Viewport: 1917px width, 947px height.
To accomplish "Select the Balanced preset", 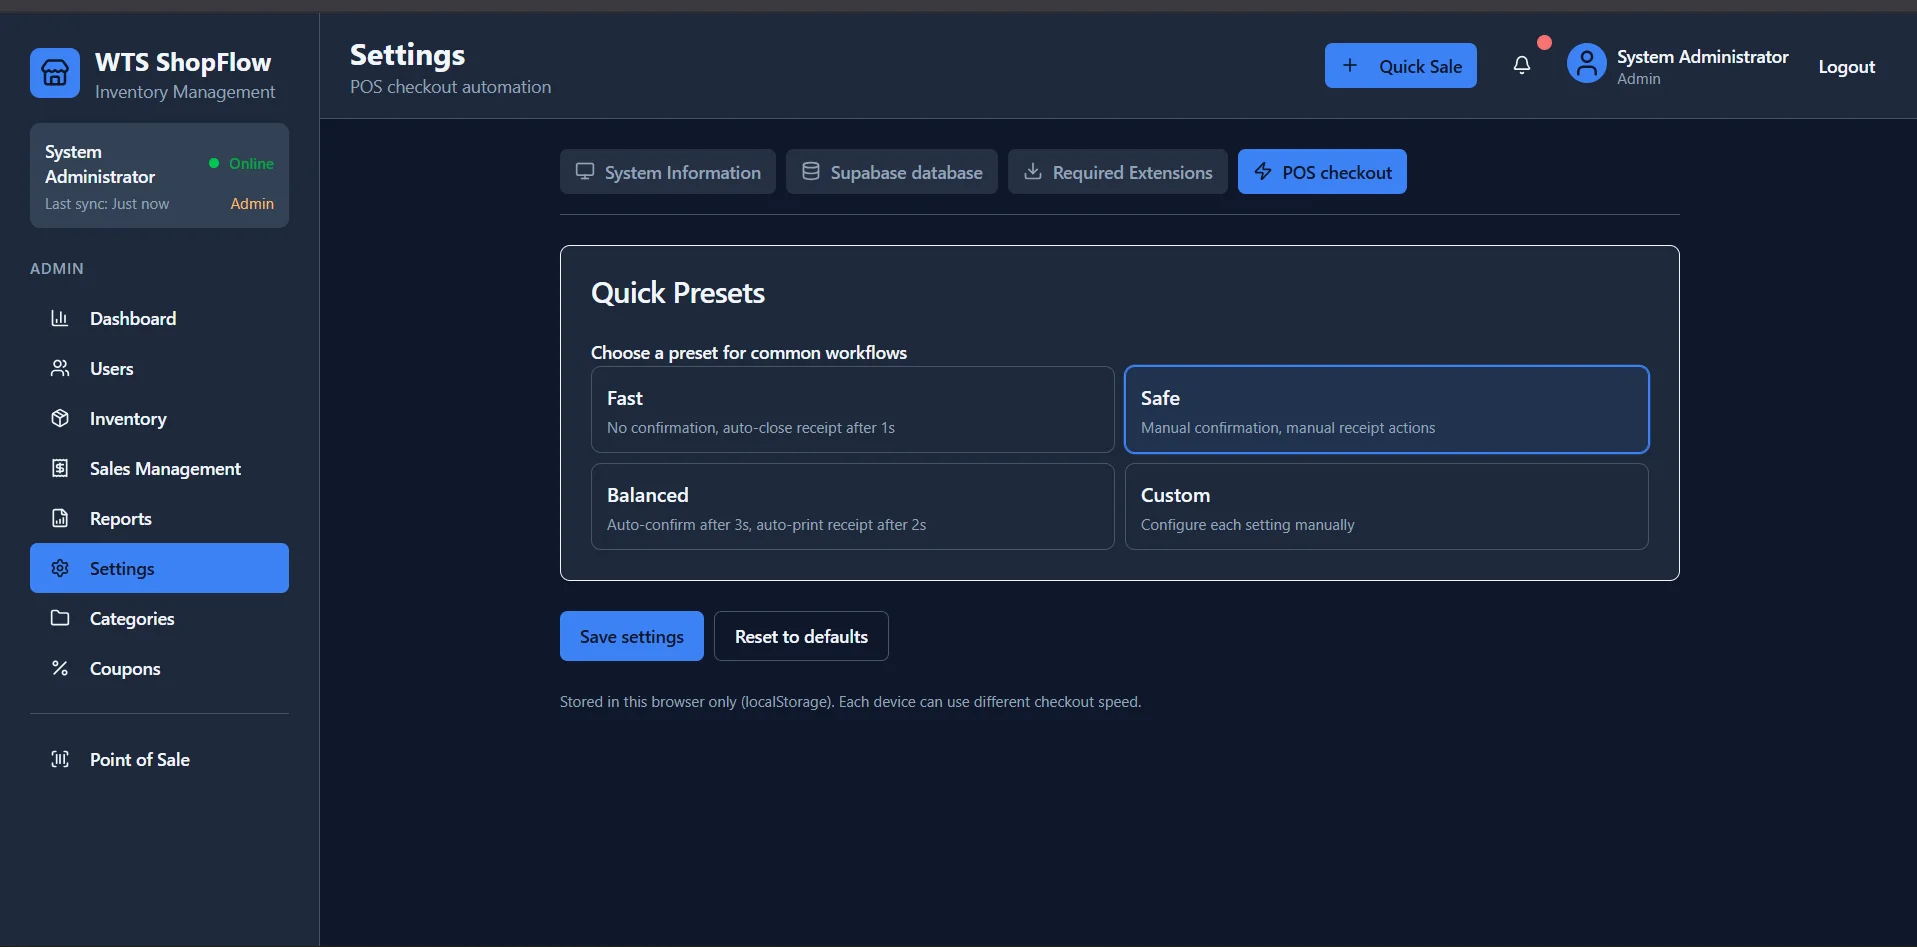I will tap(852, 506).
